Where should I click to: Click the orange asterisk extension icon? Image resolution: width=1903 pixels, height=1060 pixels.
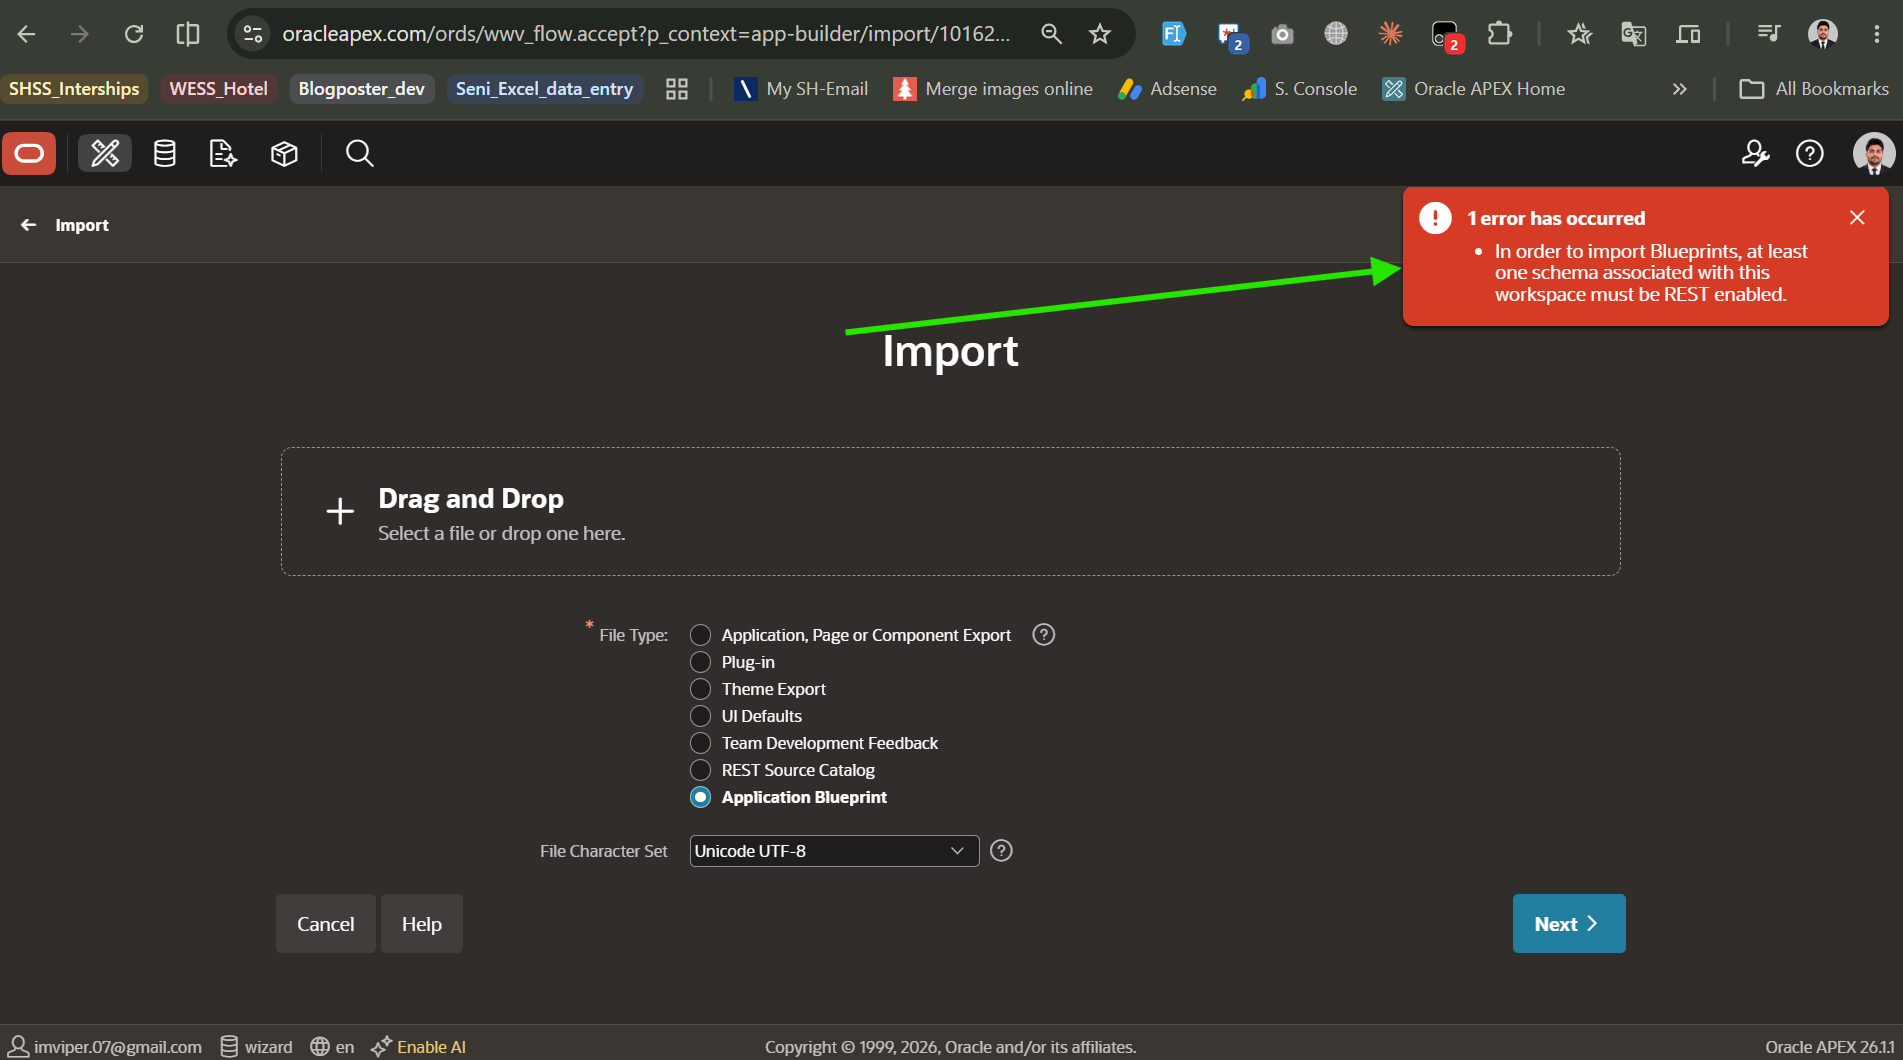pyautogui.click(x=1390, y=34)
